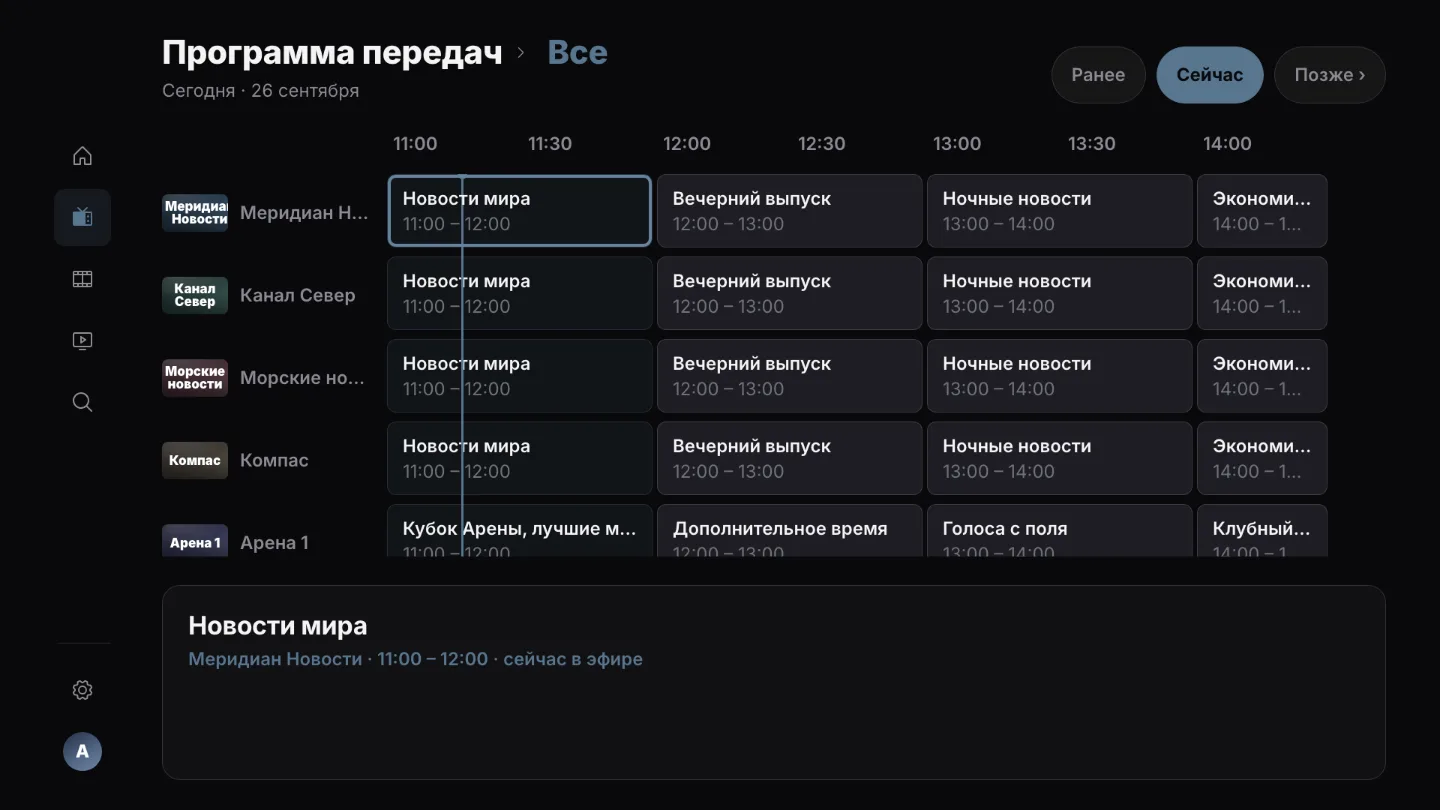Screen dimensions: 1440x810
Task: Select Морские новости channel logo
Action: click(x=195, y=378)
